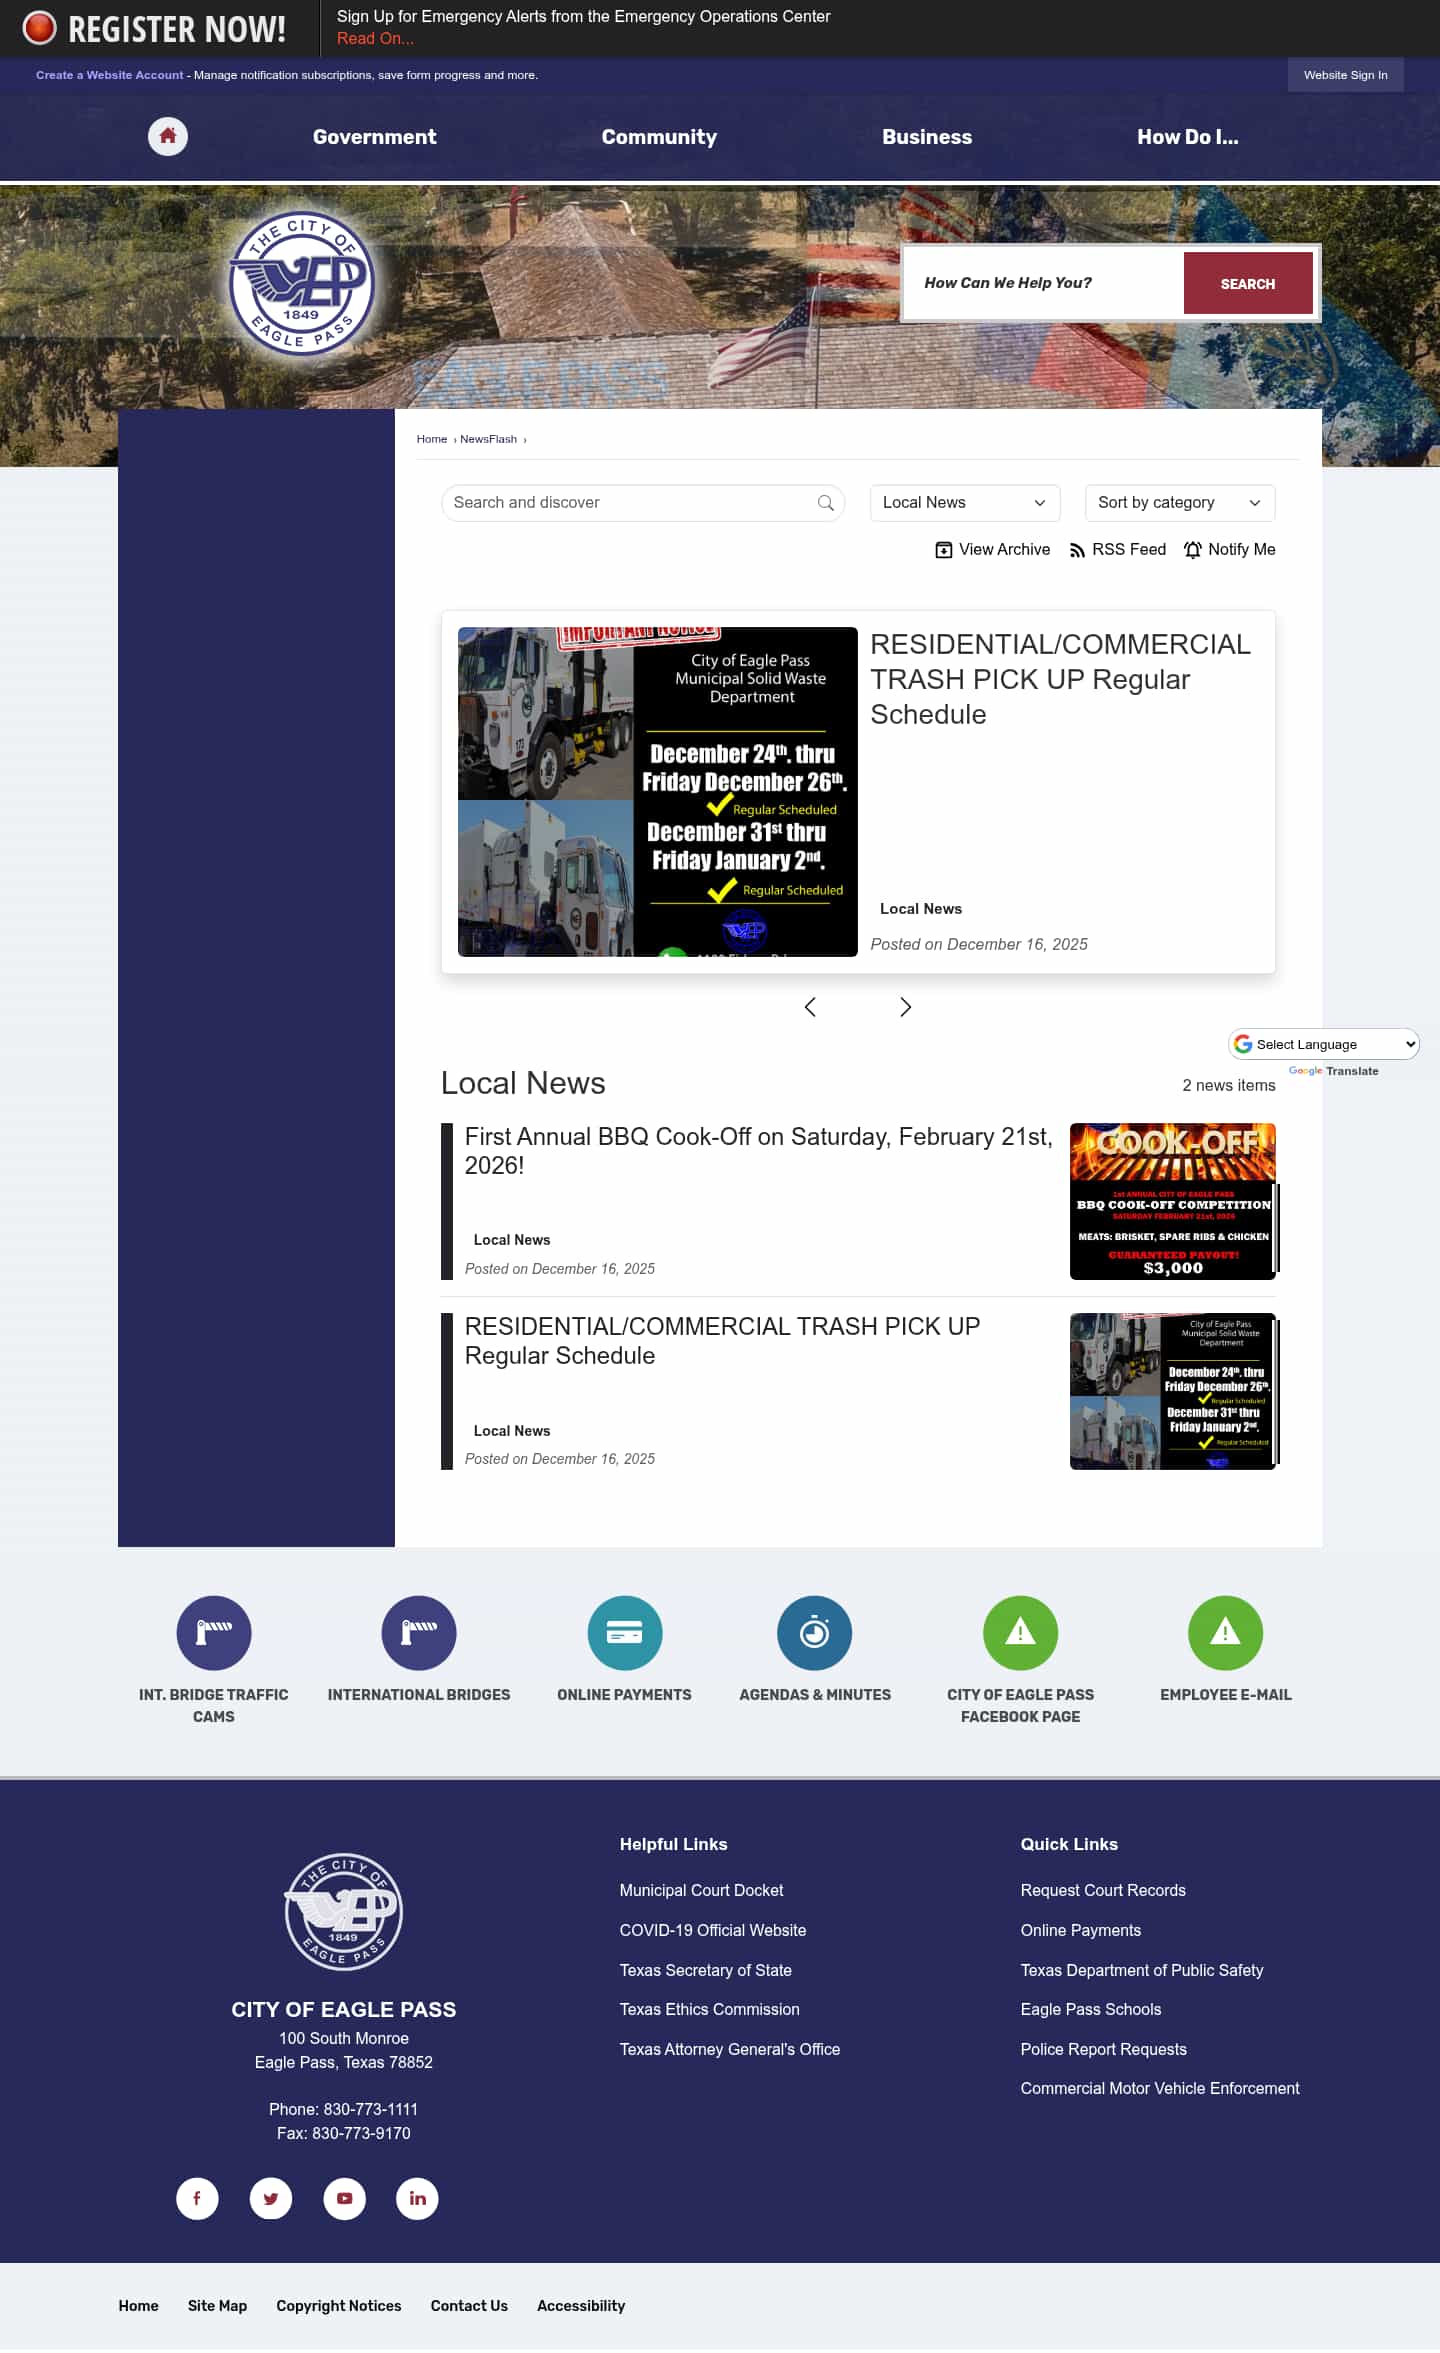
Task: Click the Notify Me bell icon
Action: pos(1192,550)
